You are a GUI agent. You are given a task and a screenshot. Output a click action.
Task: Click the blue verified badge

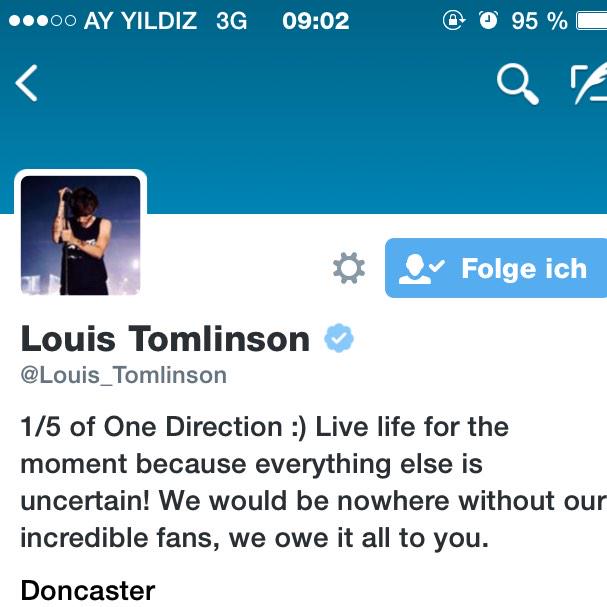click(x=339, y=338)
